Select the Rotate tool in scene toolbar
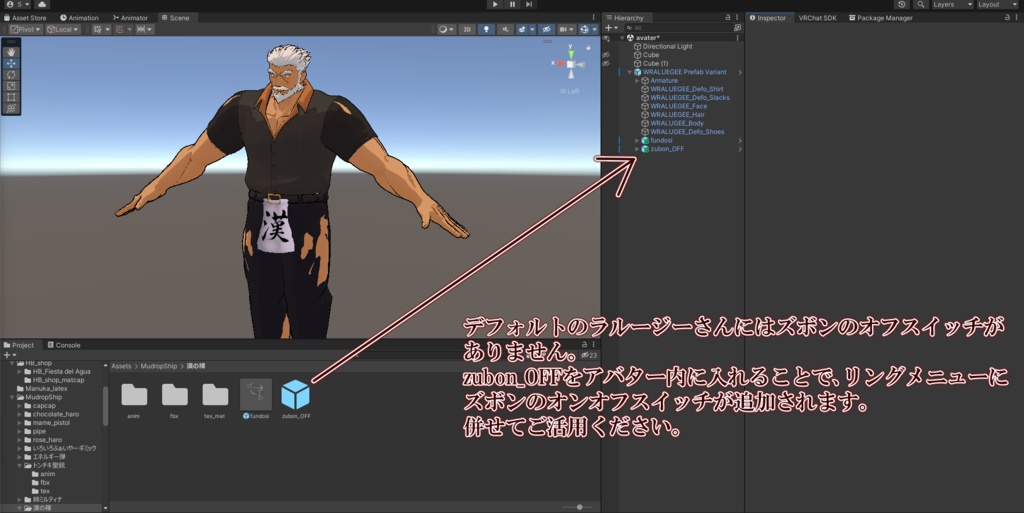1024x513 pixels. tap(11, 74)
